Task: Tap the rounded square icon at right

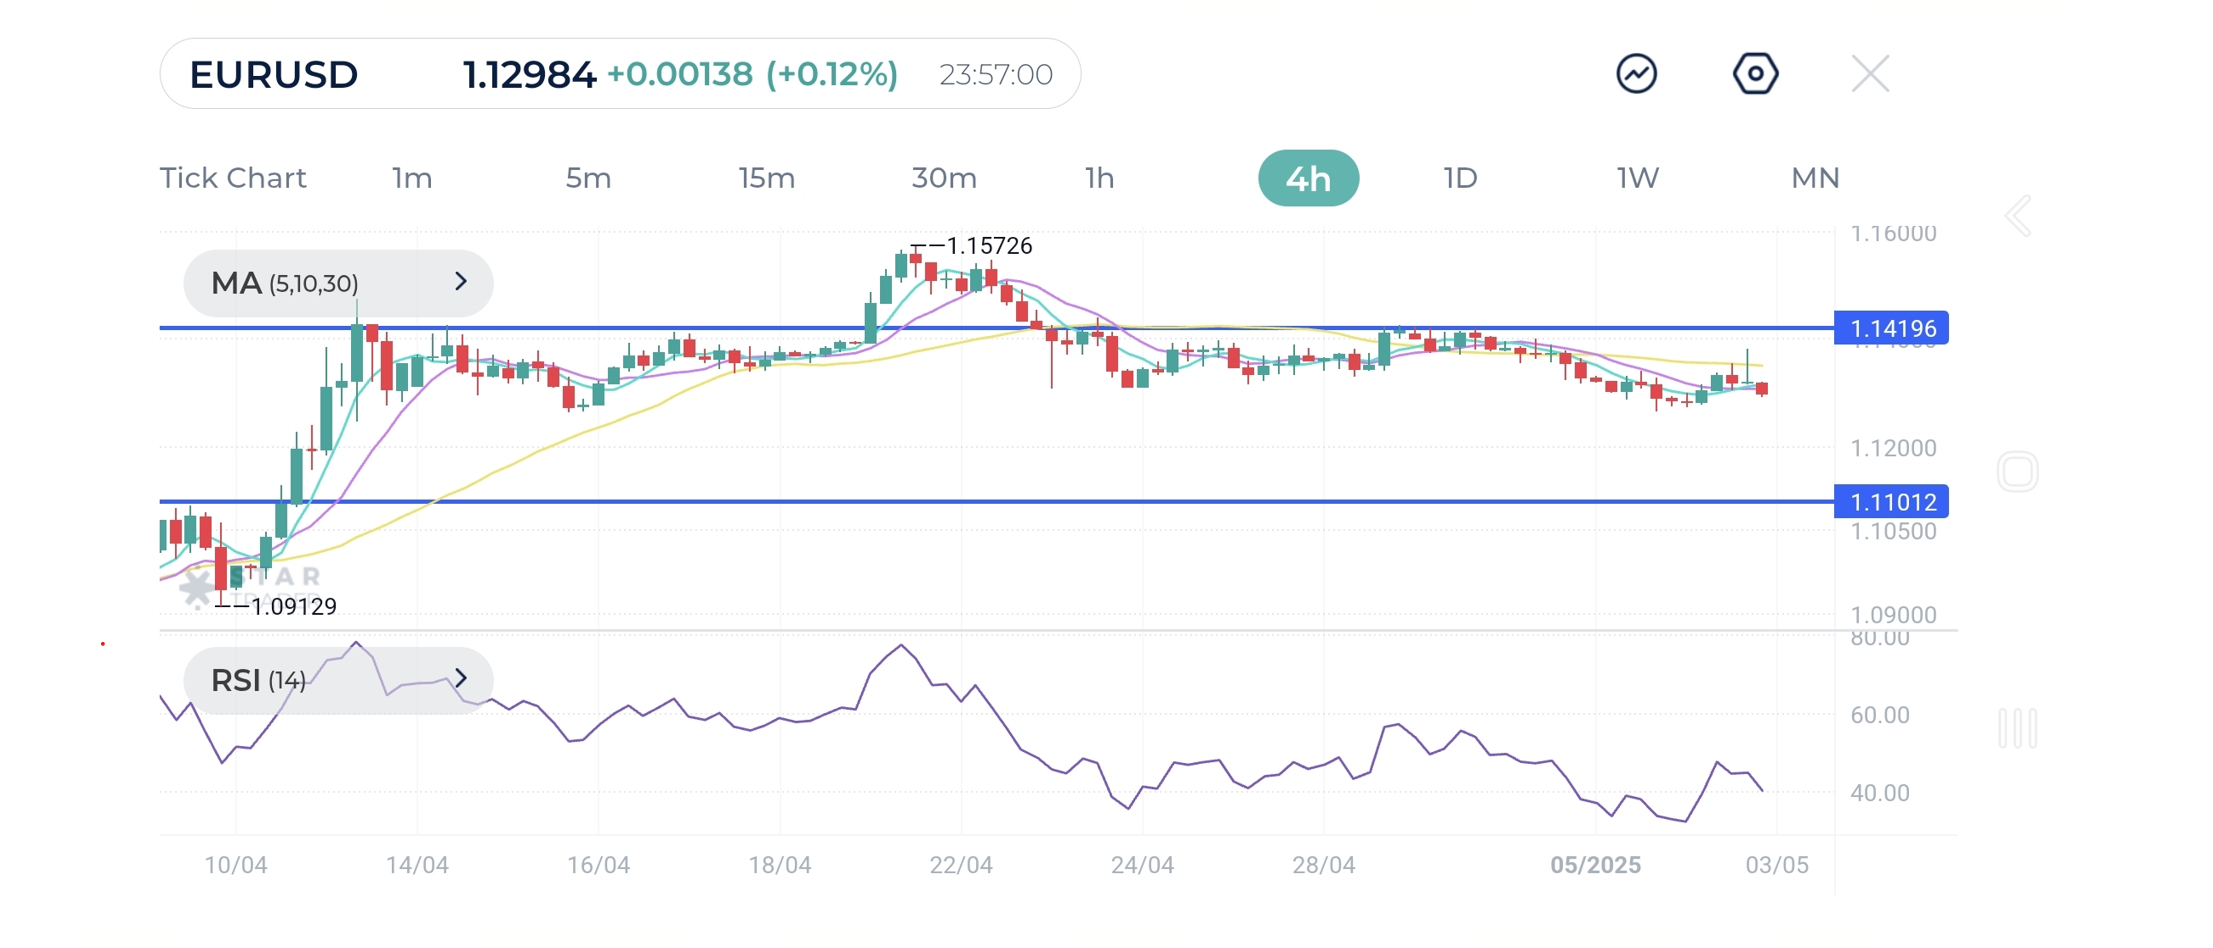Action: (x=2017, y=471)
